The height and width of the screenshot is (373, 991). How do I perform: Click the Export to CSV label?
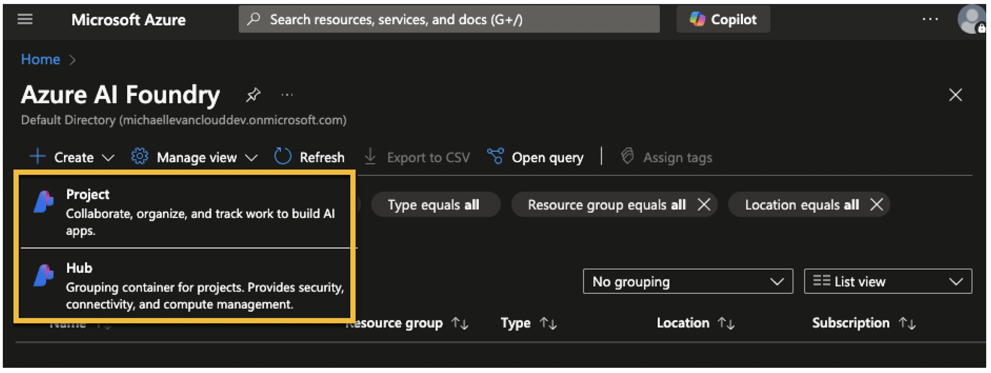(x=428, y=157)
